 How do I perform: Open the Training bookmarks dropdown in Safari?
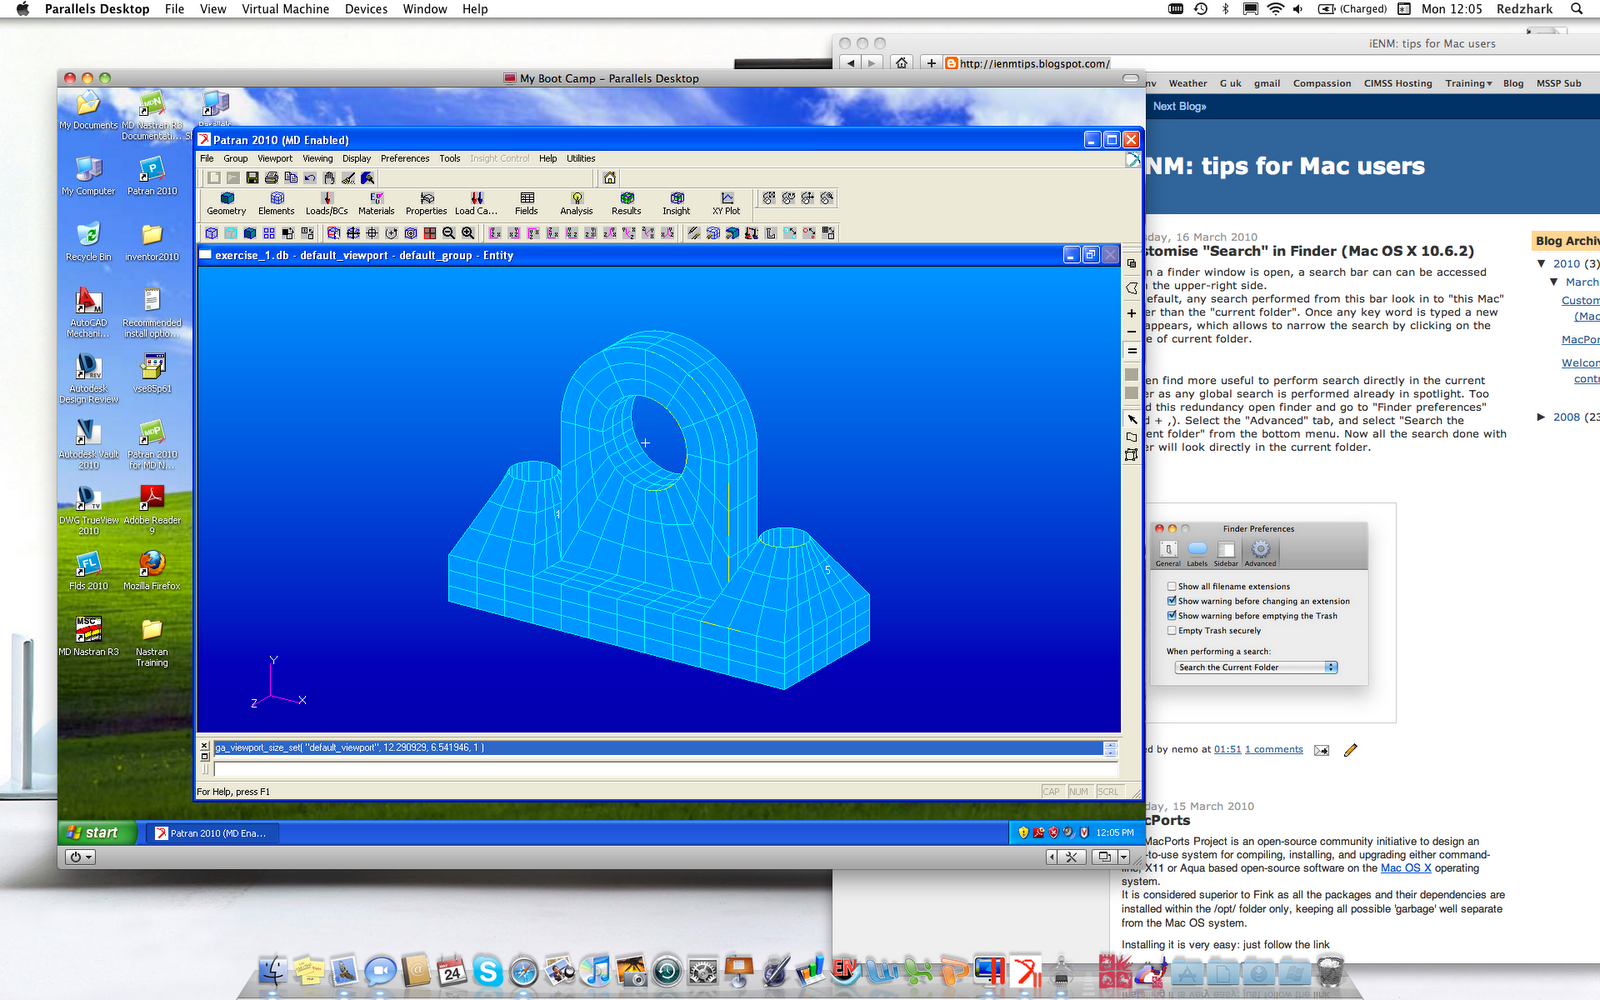[1468, 84]
